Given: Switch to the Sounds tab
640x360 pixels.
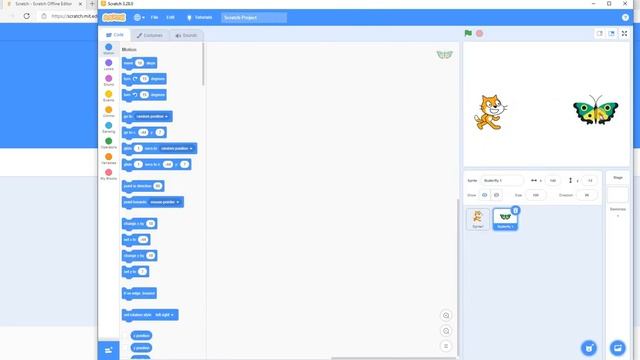Looking at the screenshot, I should point(186,36).
